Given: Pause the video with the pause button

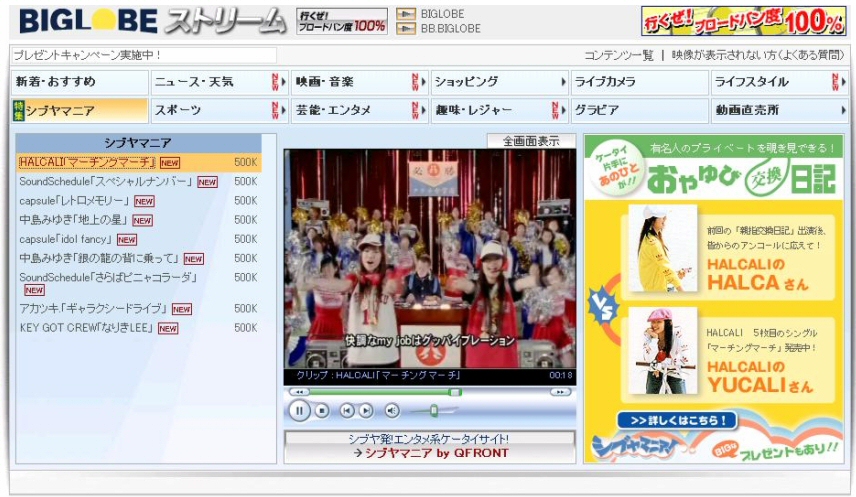Looking at the screenshot, I should (x=299, y=411).
